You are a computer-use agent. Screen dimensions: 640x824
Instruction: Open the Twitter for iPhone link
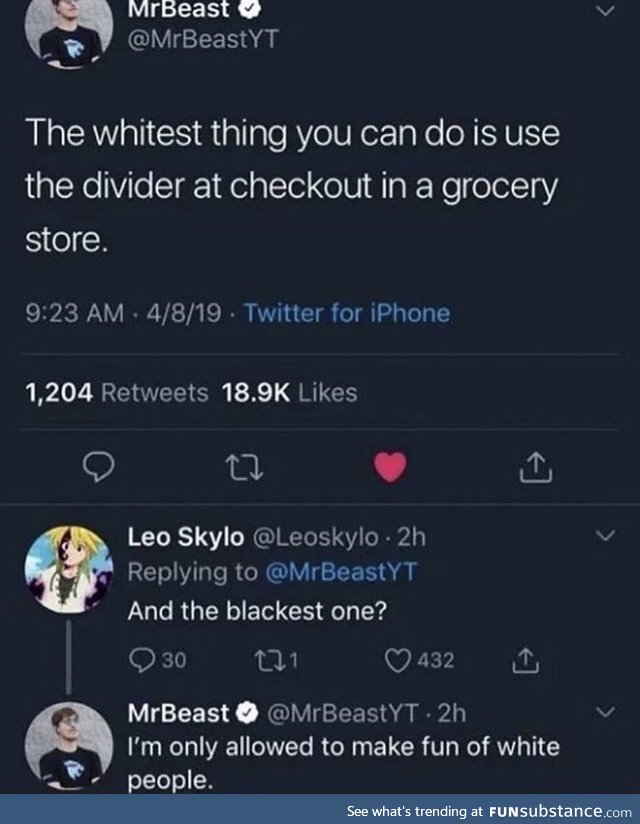coord(347,313)
